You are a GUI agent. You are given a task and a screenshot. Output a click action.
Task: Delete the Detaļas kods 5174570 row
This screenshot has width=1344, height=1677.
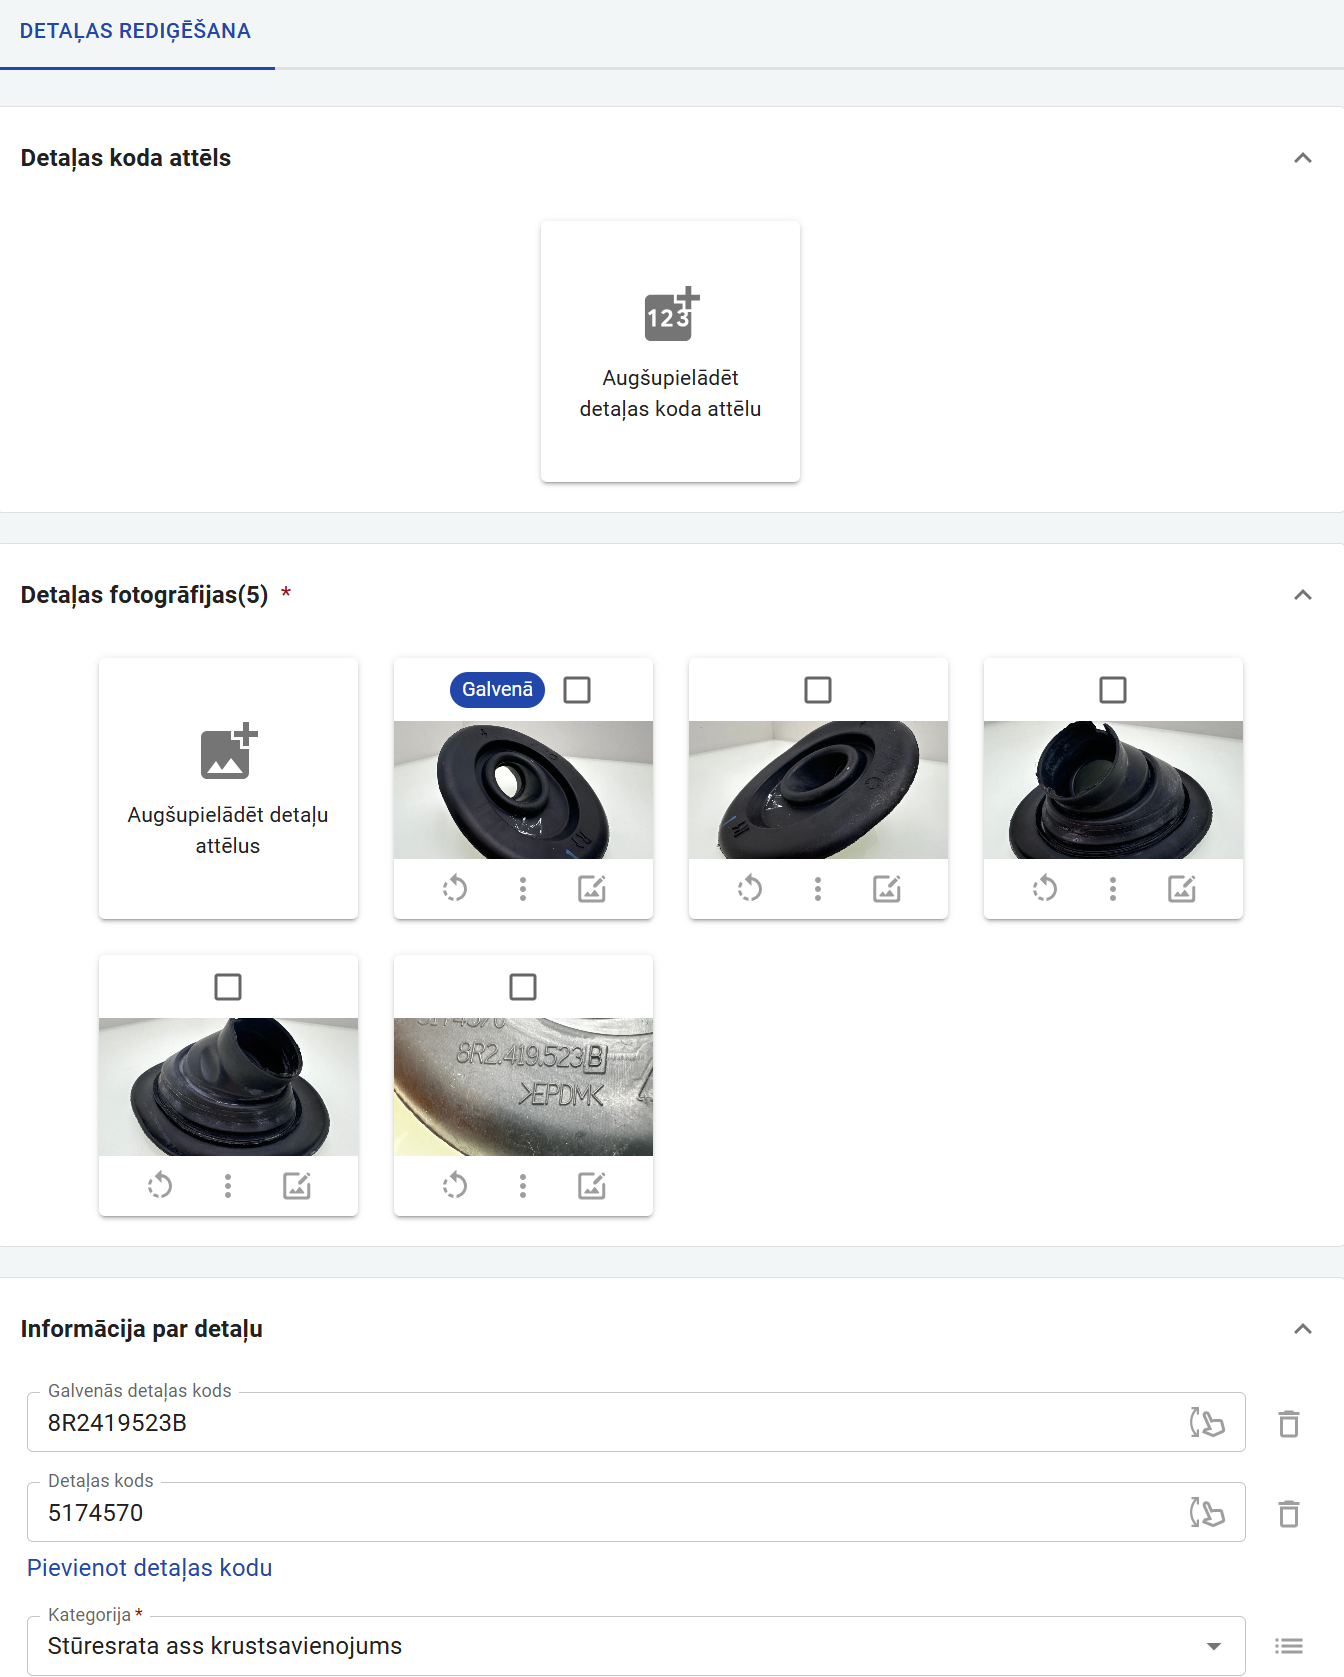(1289, 1513)
